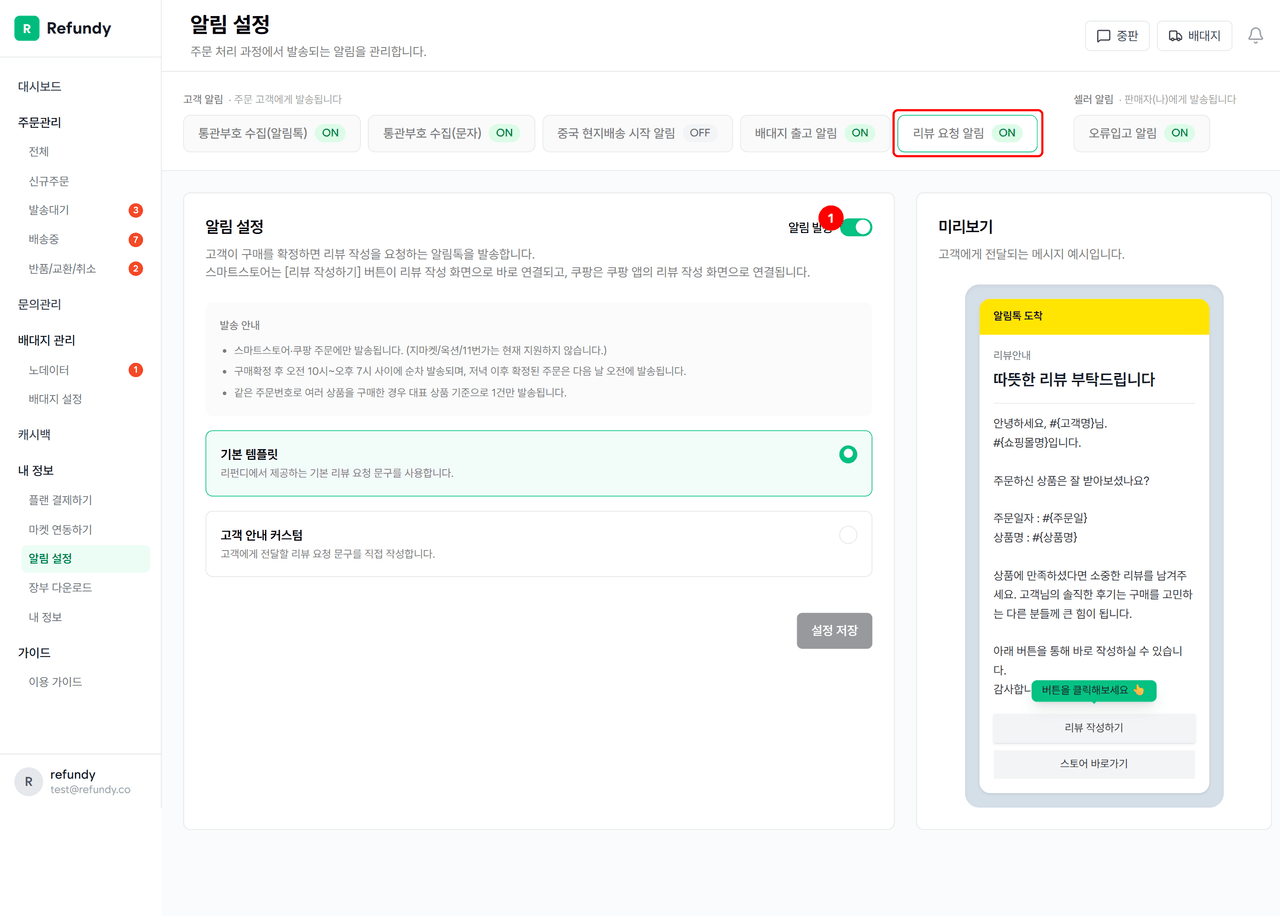Image resolution: width=1280 pixels, height=916 pixels.
Task: Click the 미리보기 panel title
Action: pyautogui.click(x=965, y=227)
